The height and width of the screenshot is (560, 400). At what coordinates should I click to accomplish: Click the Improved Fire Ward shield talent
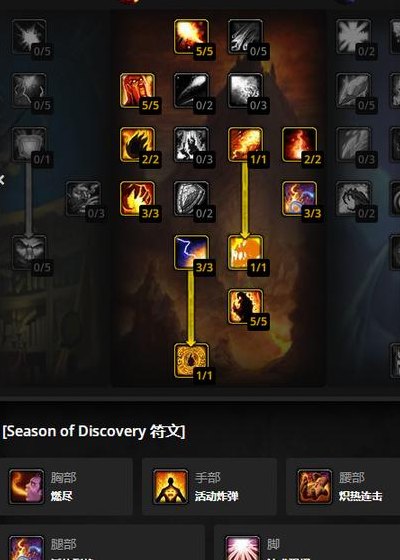[x=191, y=199]
